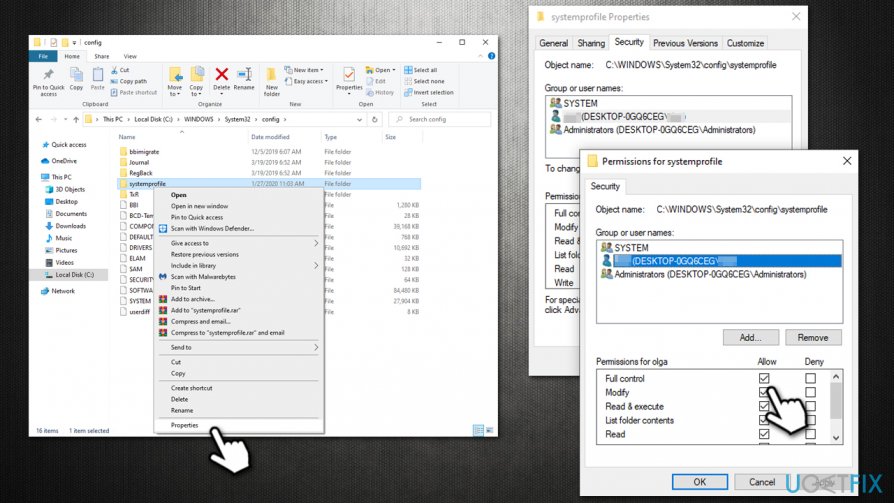
Task: Click the Properties icon in ribbon
Action: 349,75
